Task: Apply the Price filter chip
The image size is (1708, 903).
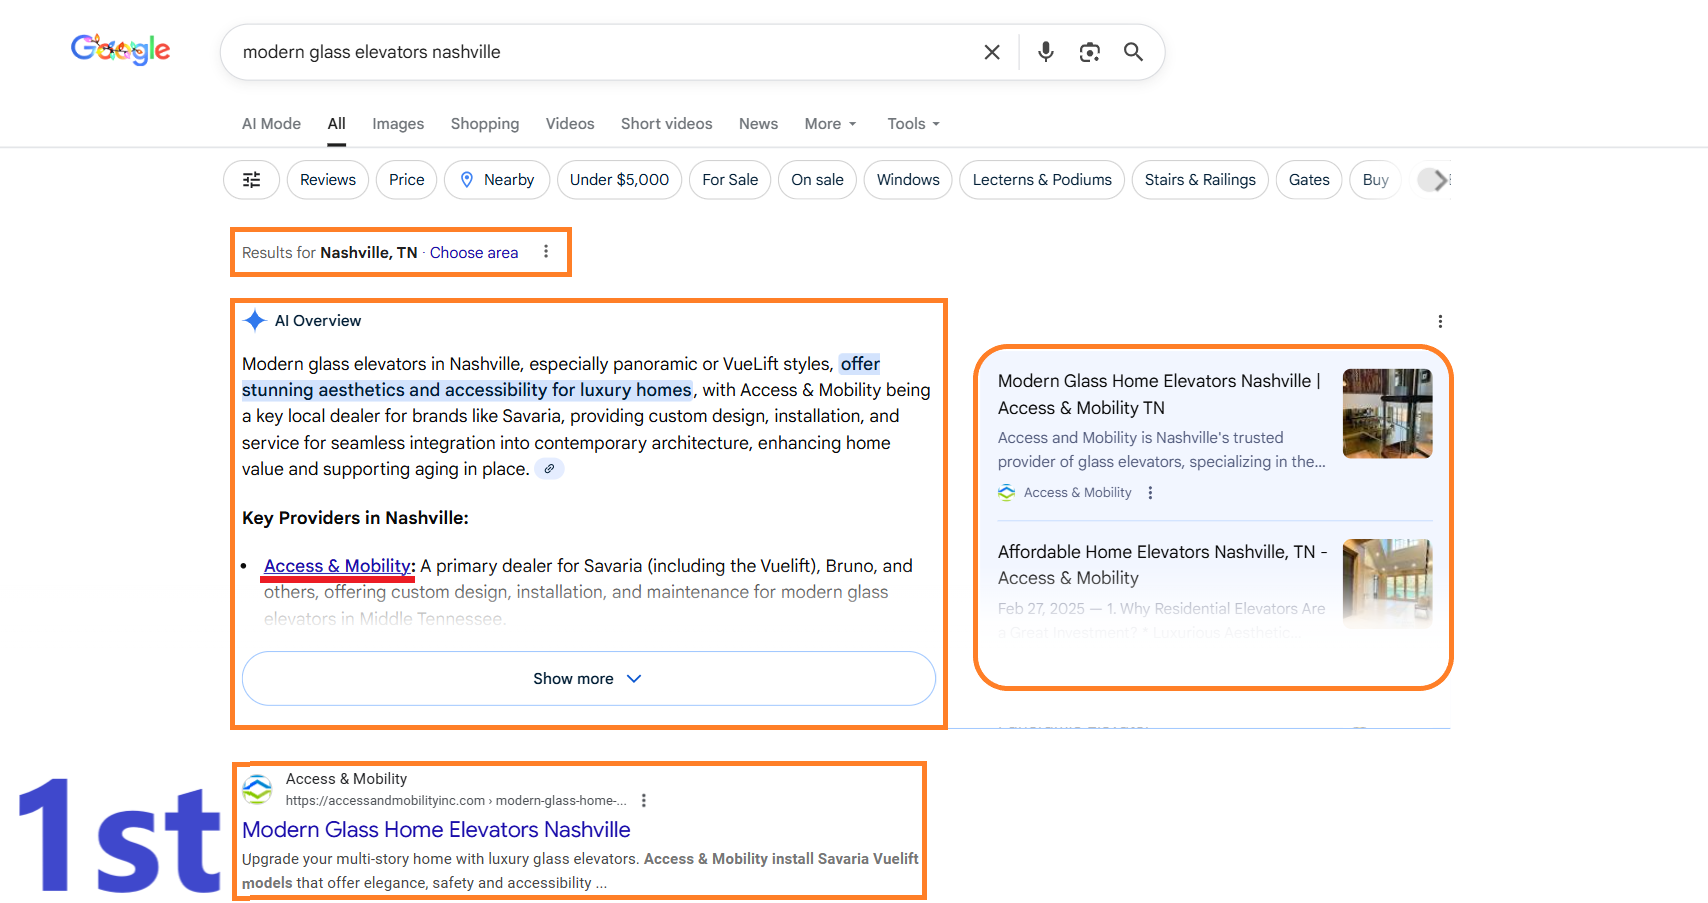Action: click(407, 180)
